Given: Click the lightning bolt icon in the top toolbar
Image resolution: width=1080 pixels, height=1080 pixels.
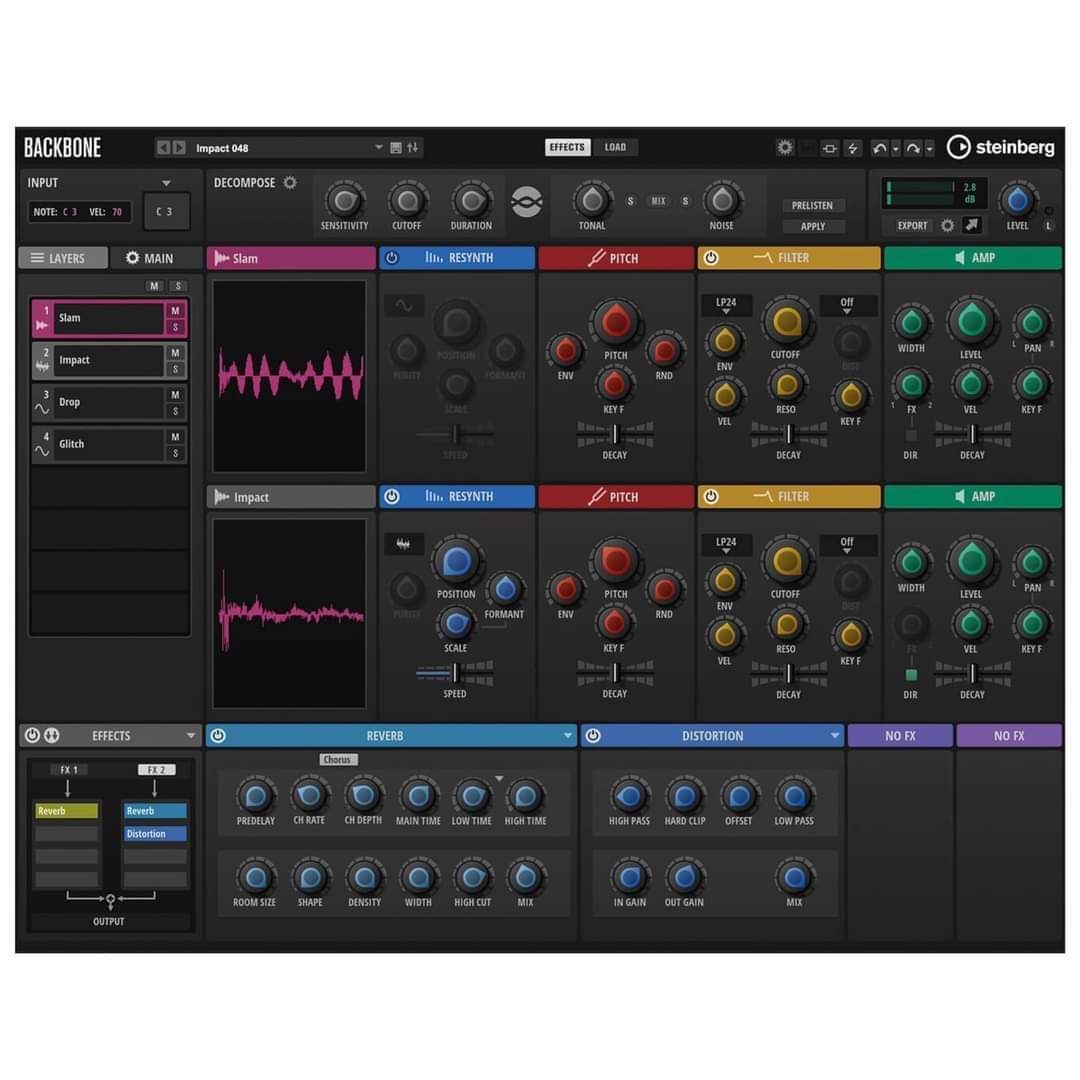Looking at the screenshot, I should click(853, 148).
